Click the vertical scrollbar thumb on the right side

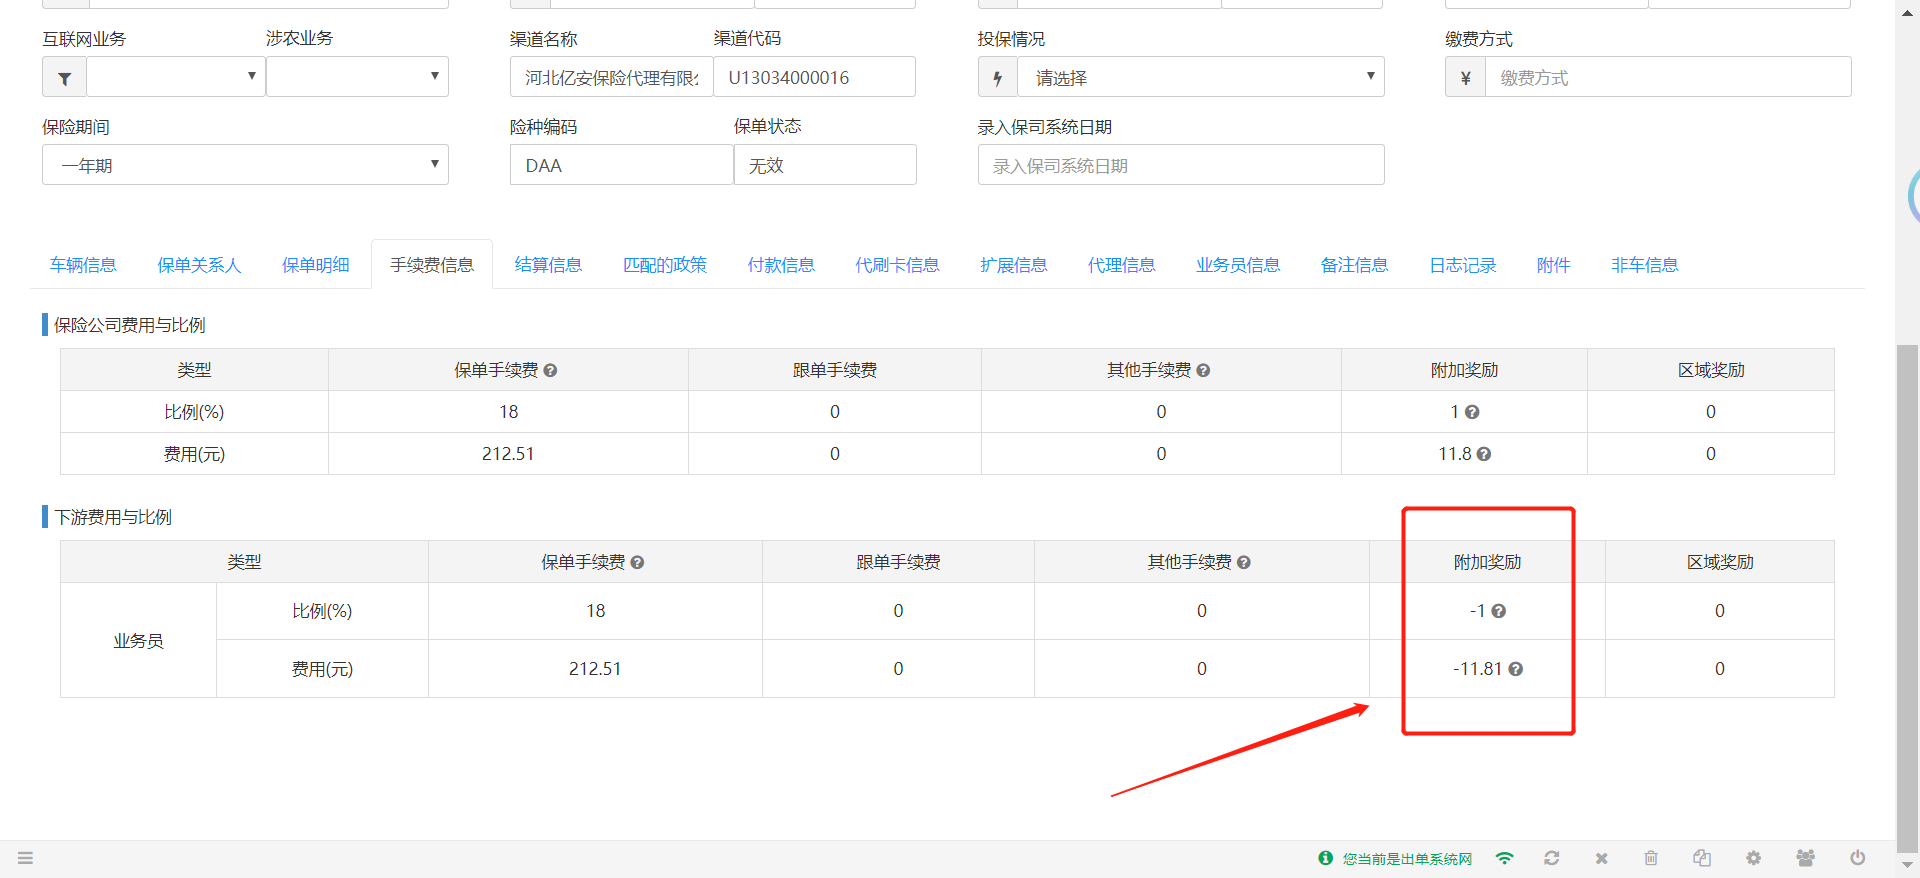click(x=1907, y=600)
